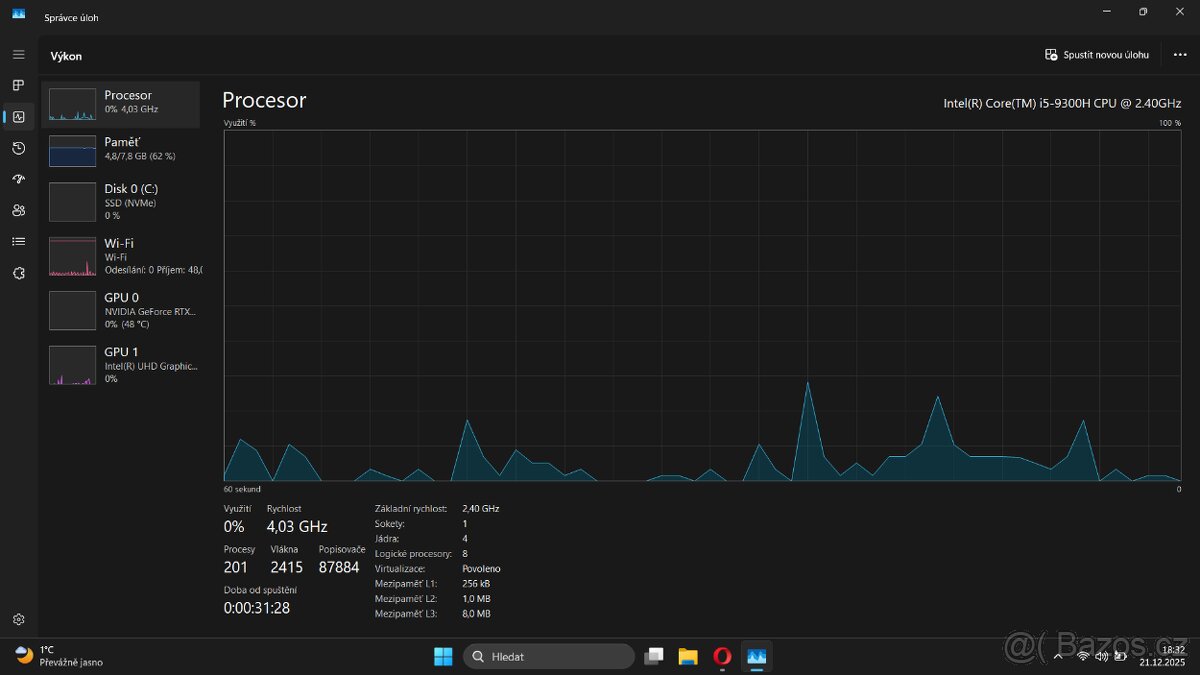Go to the Users page icon

(18, 210)
